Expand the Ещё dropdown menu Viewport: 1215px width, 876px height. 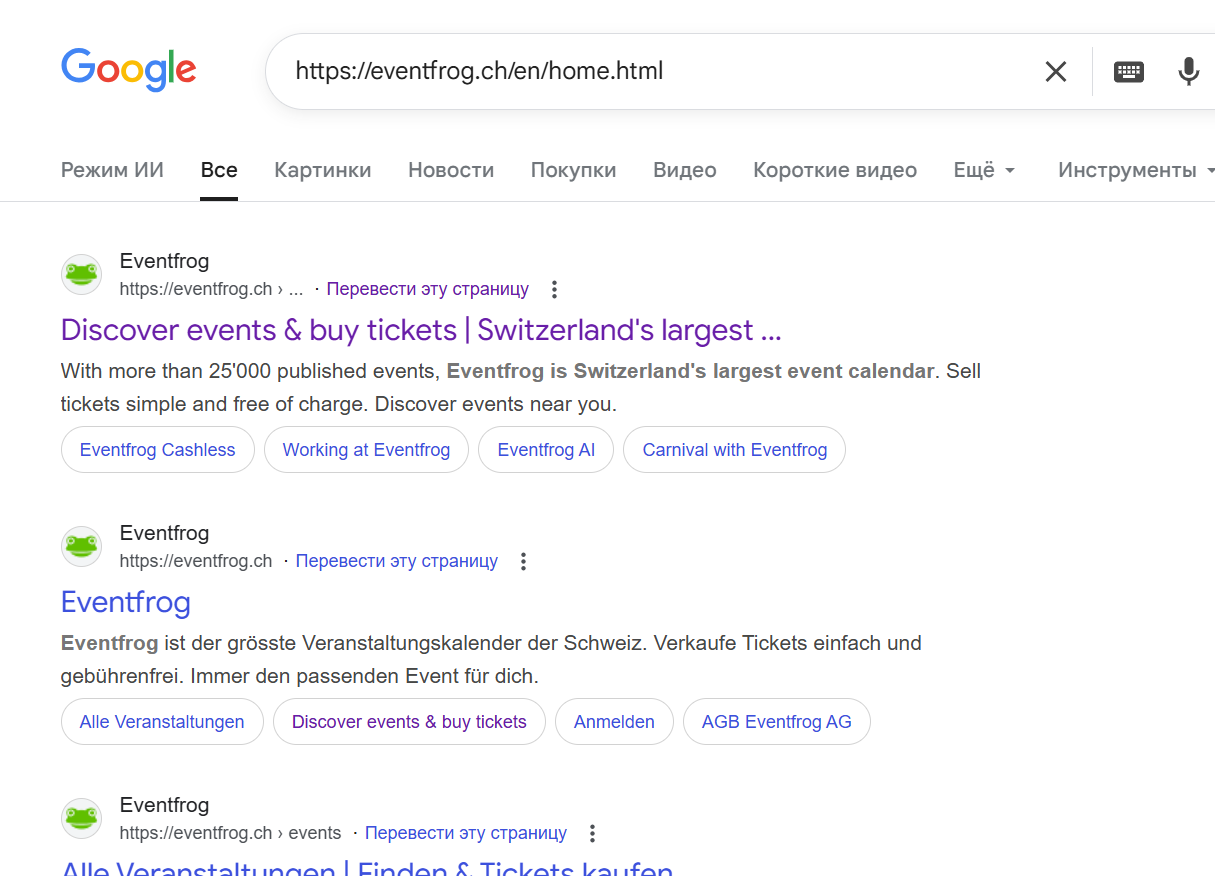point(984,170)
